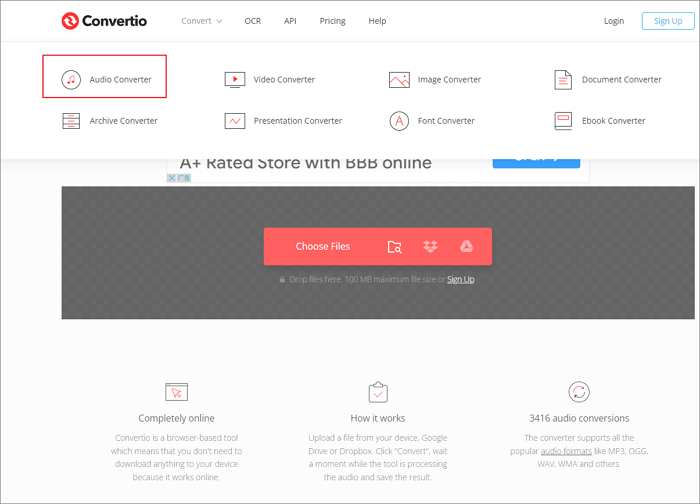
Task: Select Archive Converter label
Action: click(x=124, y=121)
